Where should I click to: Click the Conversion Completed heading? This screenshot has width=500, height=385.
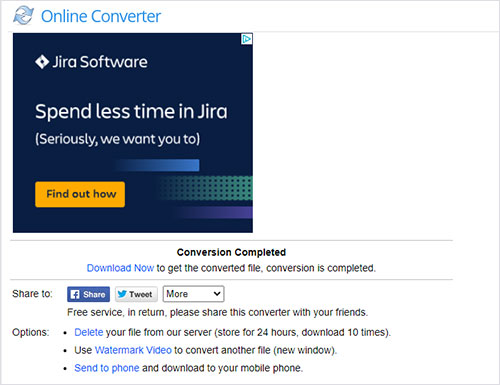pos(231,252)
